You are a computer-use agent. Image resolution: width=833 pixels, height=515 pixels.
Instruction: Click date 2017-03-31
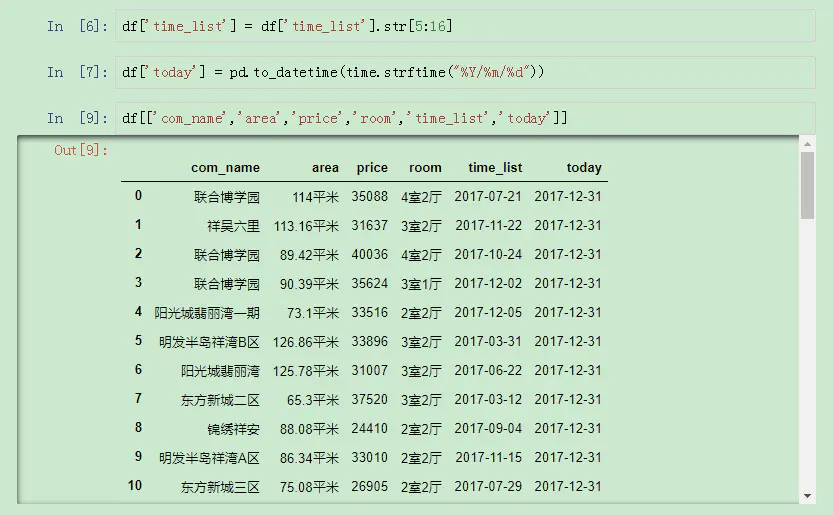pos(488,341)
